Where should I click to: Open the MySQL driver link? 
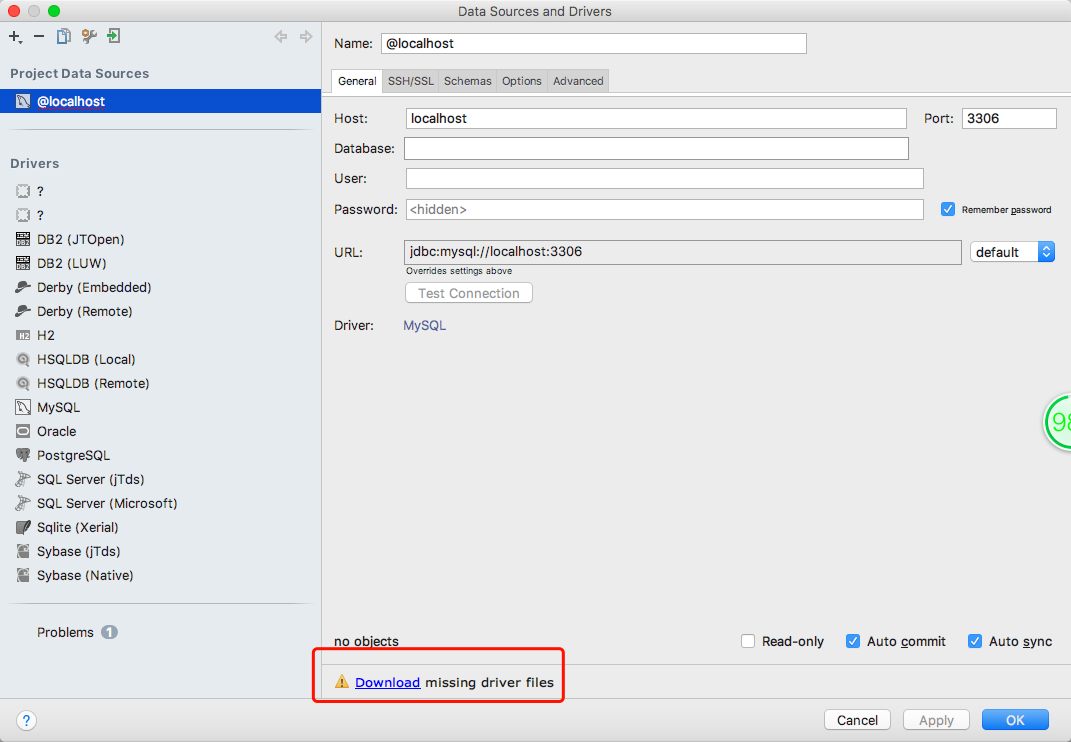click(424, 325)
